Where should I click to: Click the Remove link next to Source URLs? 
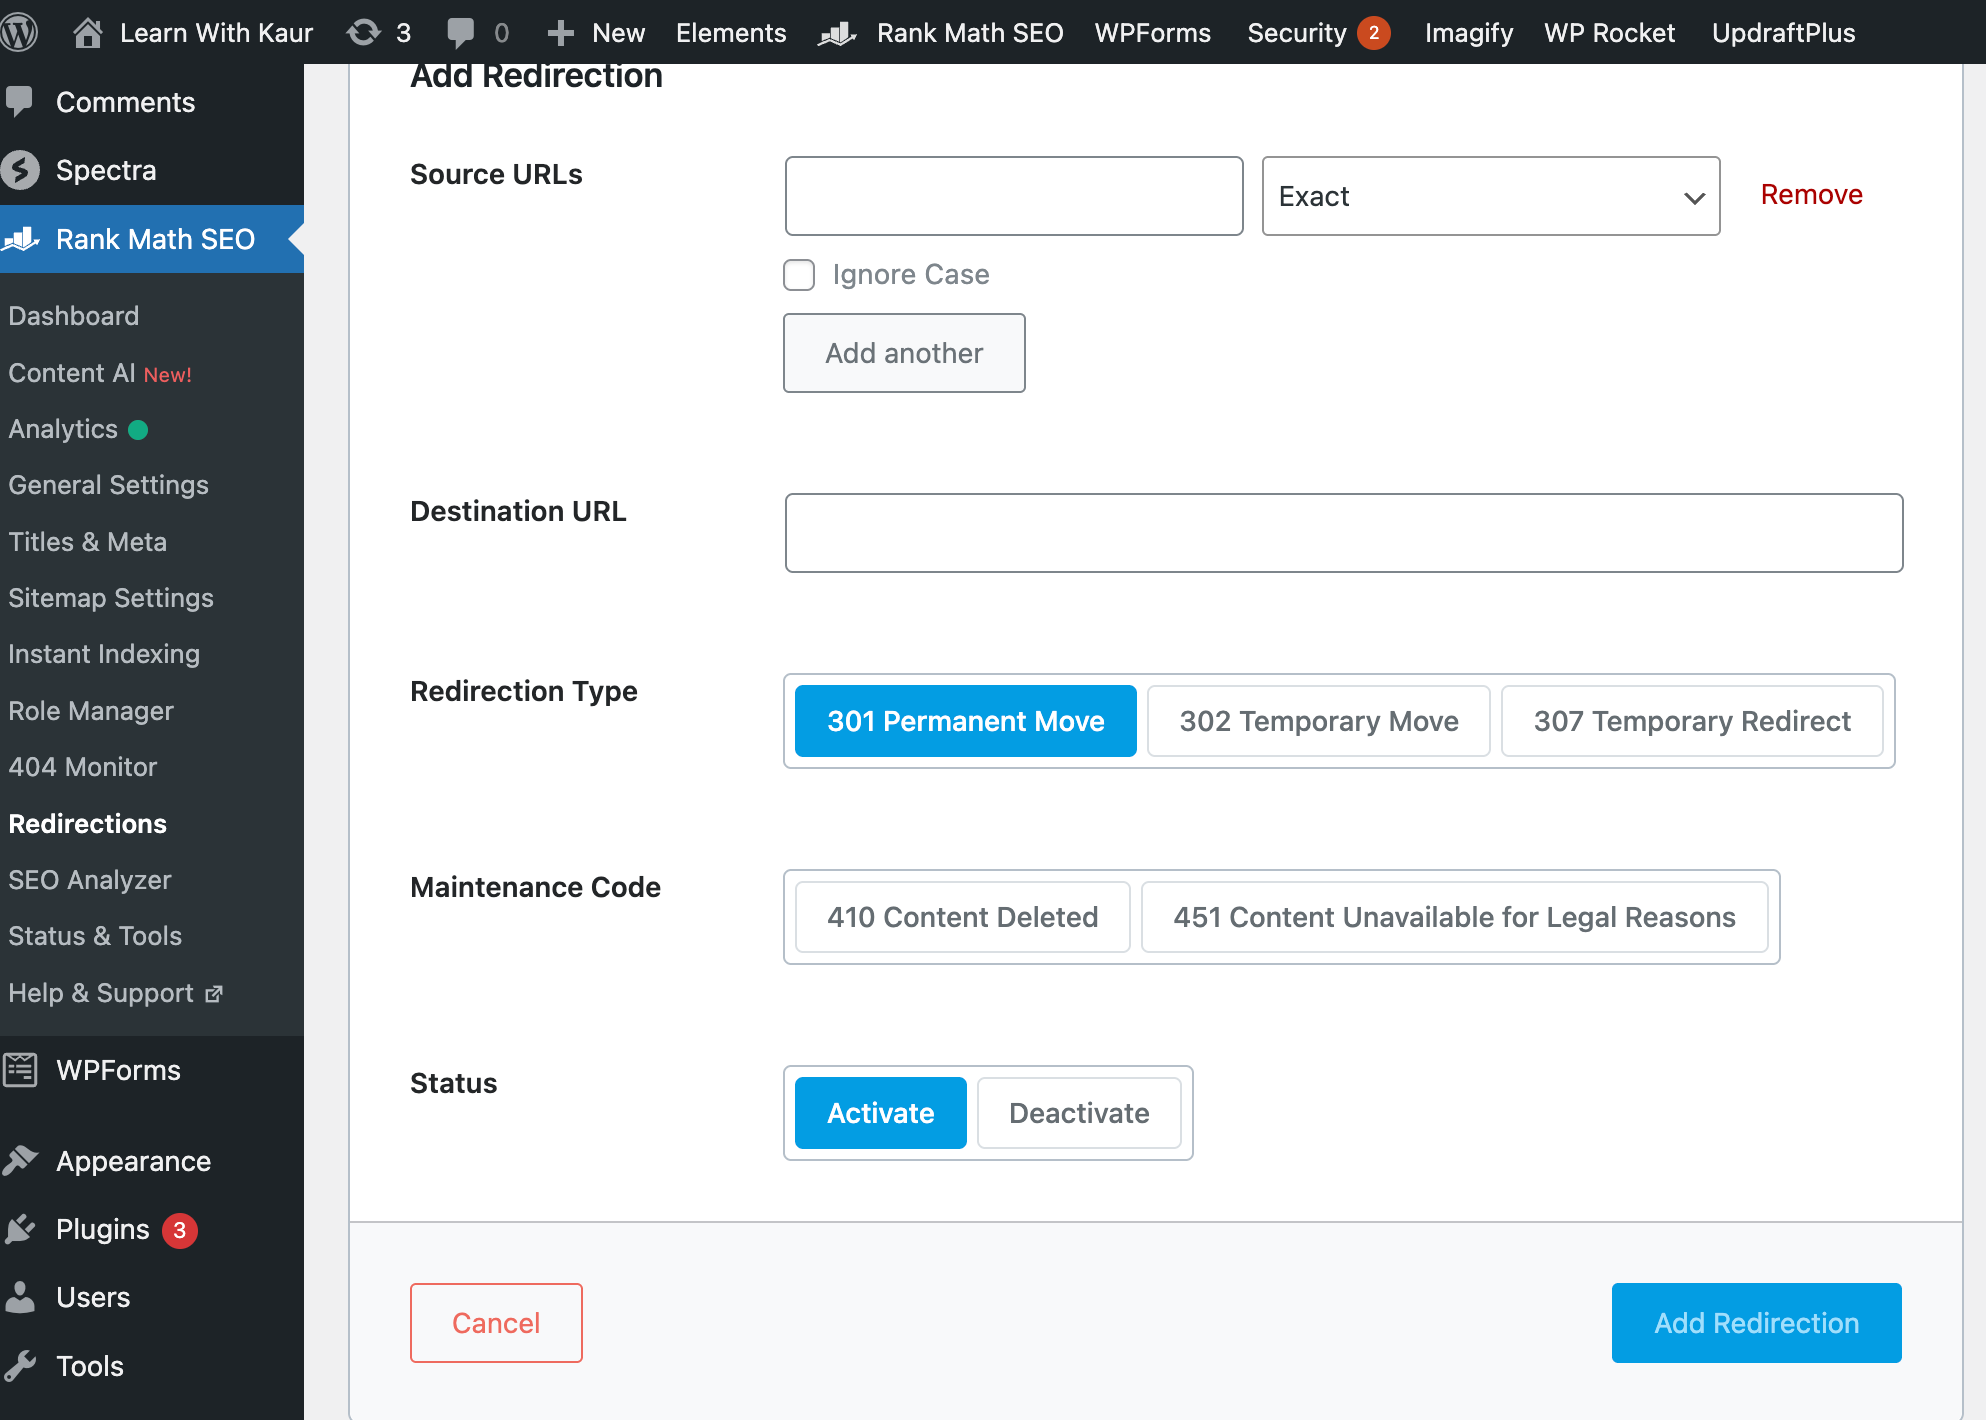click(1811, 194)
